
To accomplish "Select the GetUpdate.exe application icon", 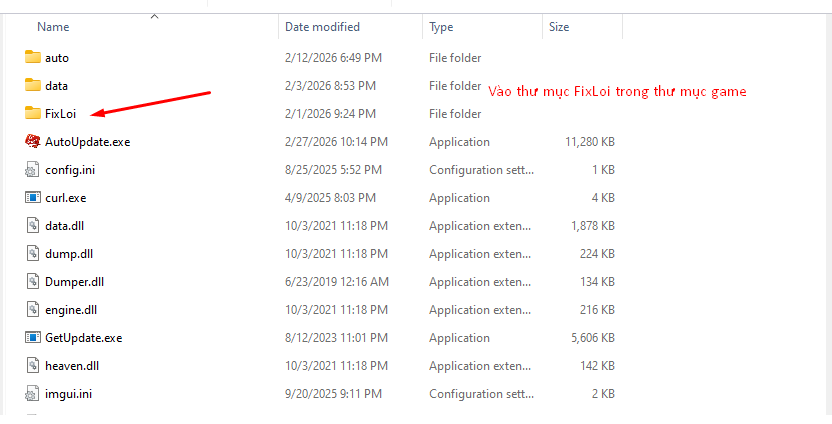I will 32,337.
